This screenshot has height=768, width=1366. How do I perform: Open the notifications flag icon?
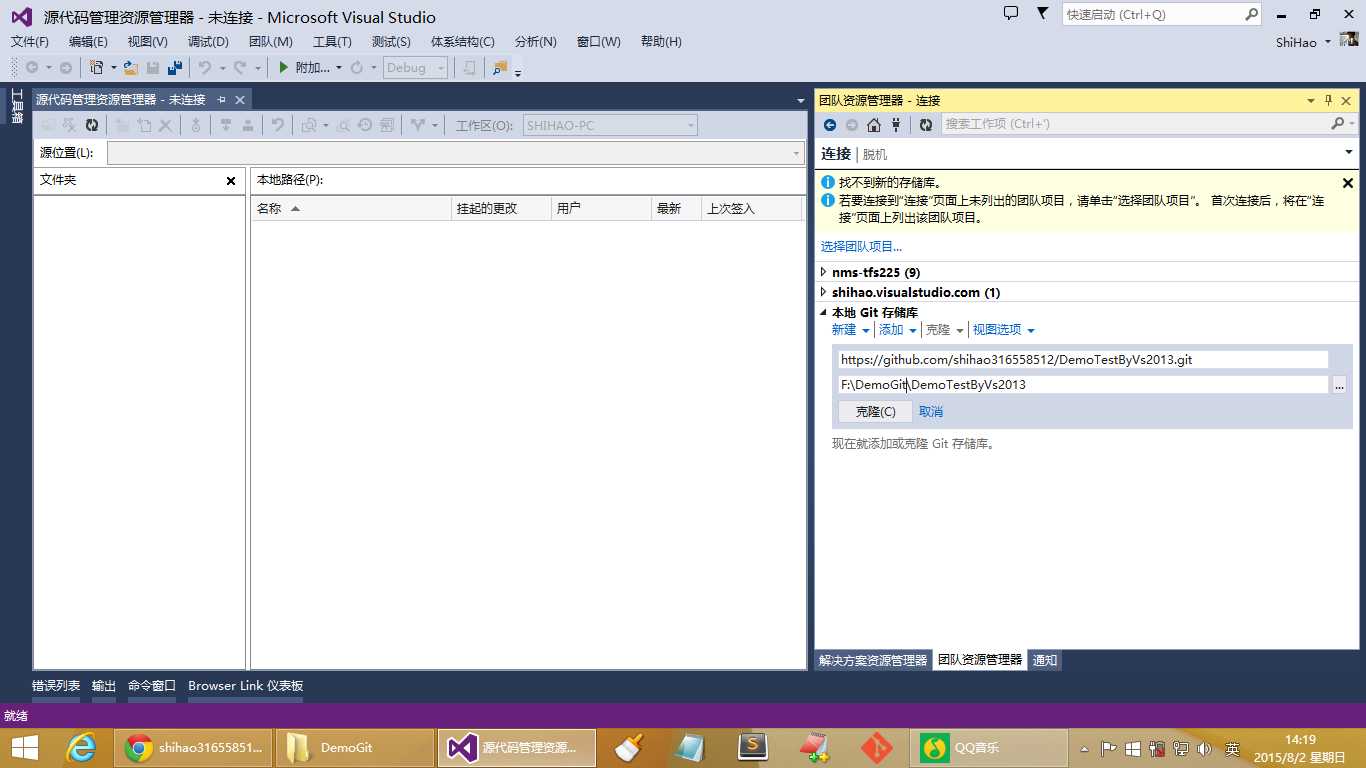pyautogui.click(x=1043, y=14)
